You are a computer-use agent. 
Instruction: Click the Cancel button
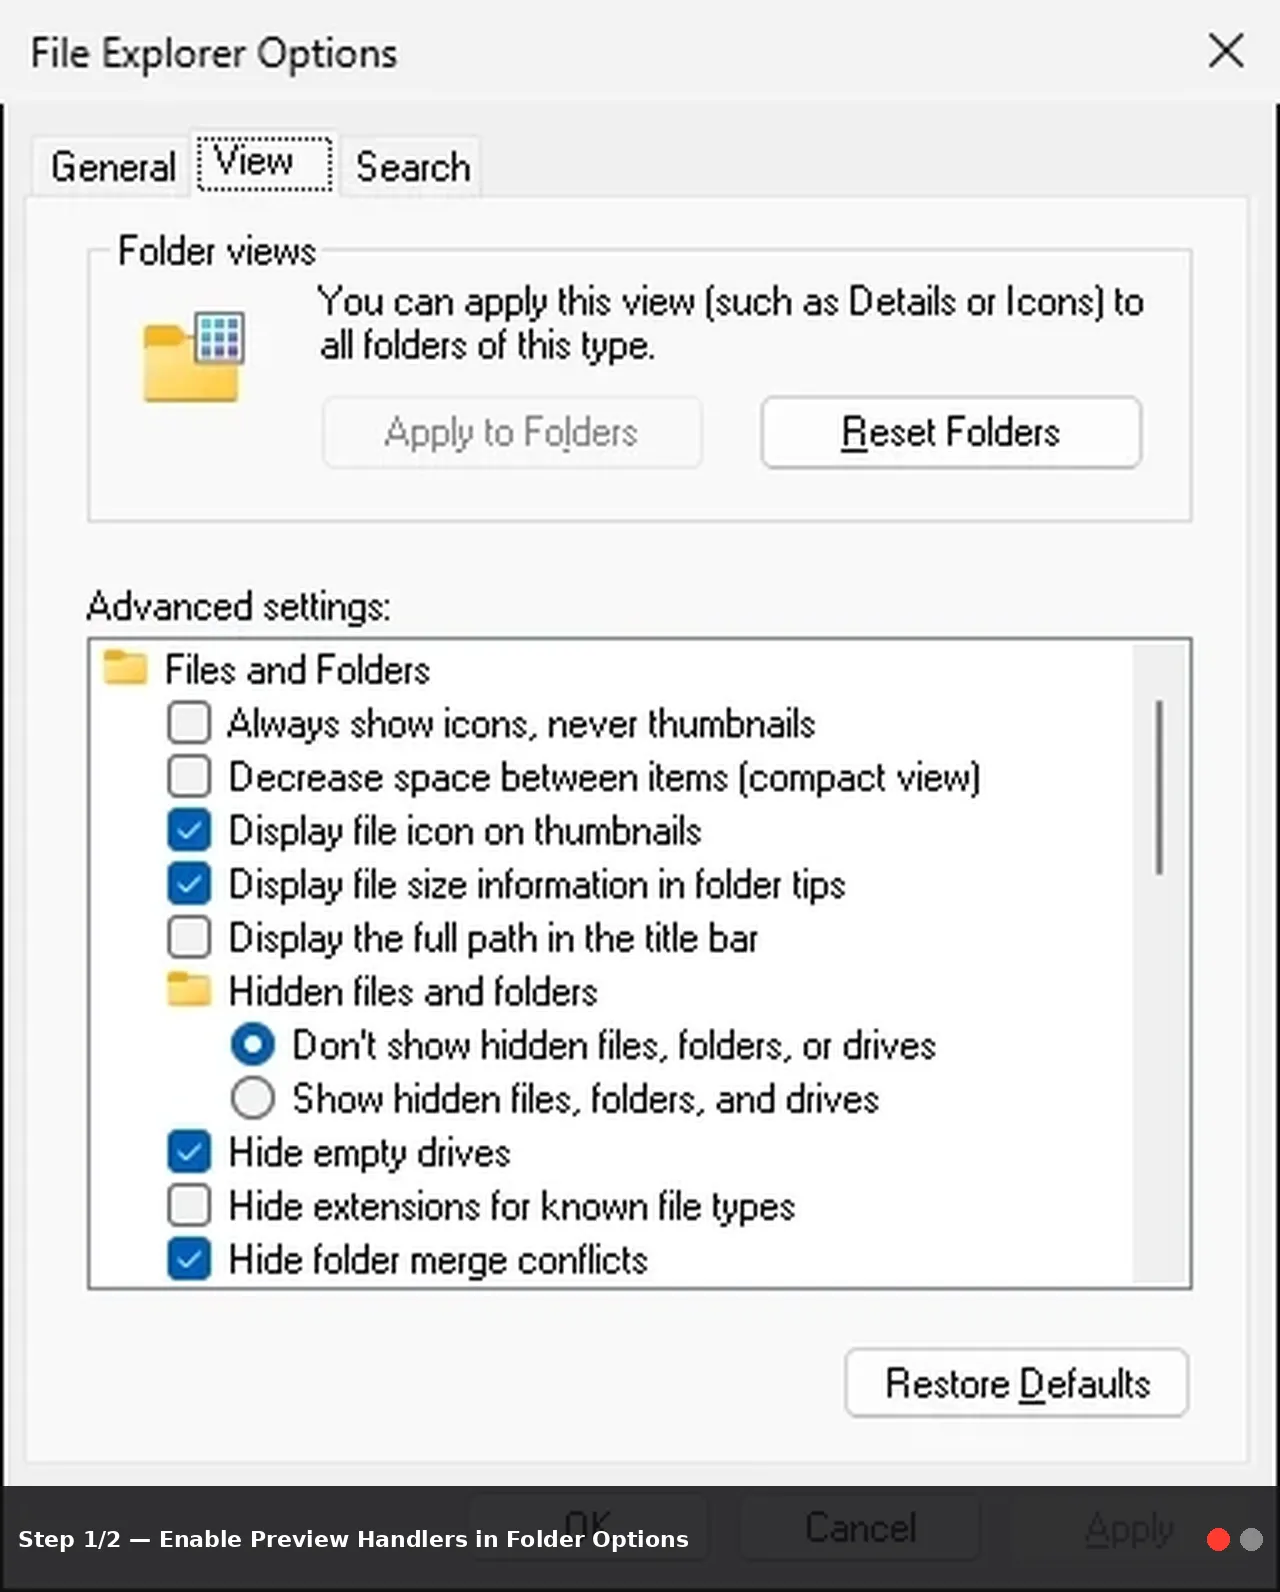pos(860,1528)
